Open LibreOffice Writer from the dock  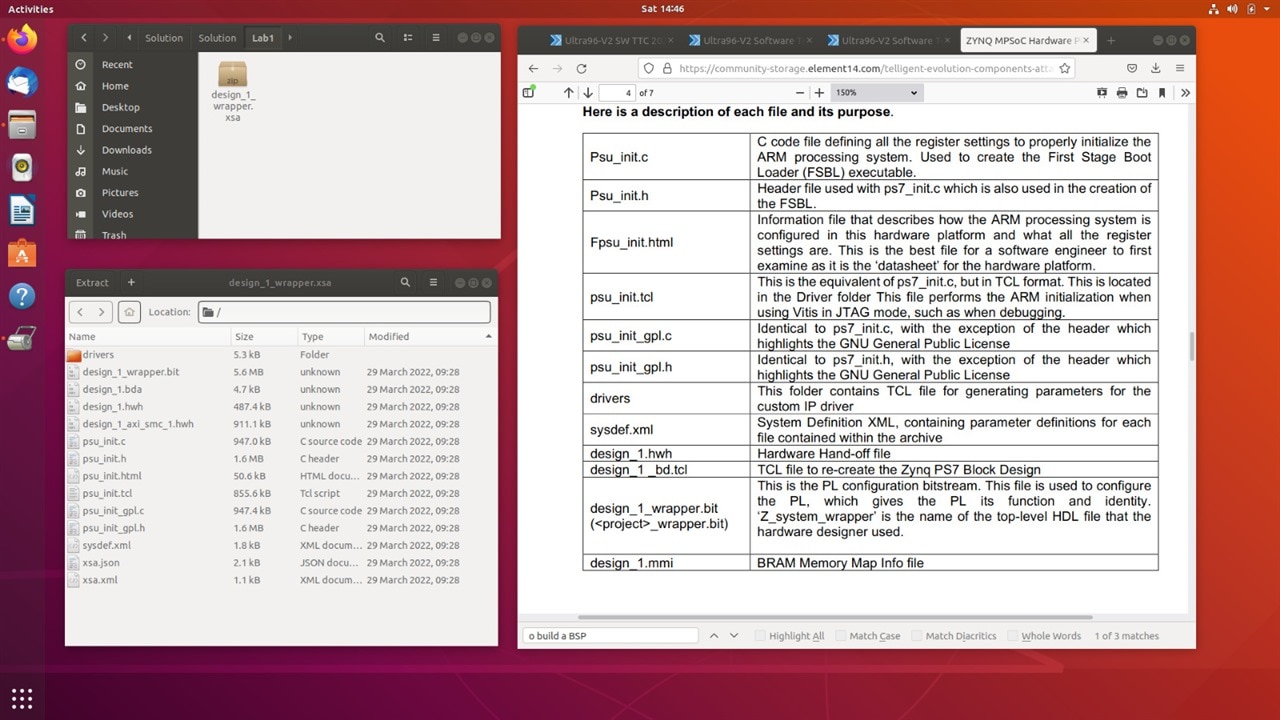point(22,211)
